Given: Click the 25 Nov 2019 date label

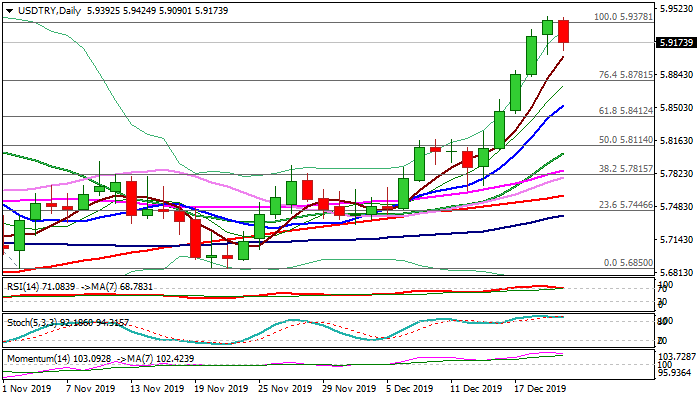Looking at the screenshot, I should tap(285, 389).
